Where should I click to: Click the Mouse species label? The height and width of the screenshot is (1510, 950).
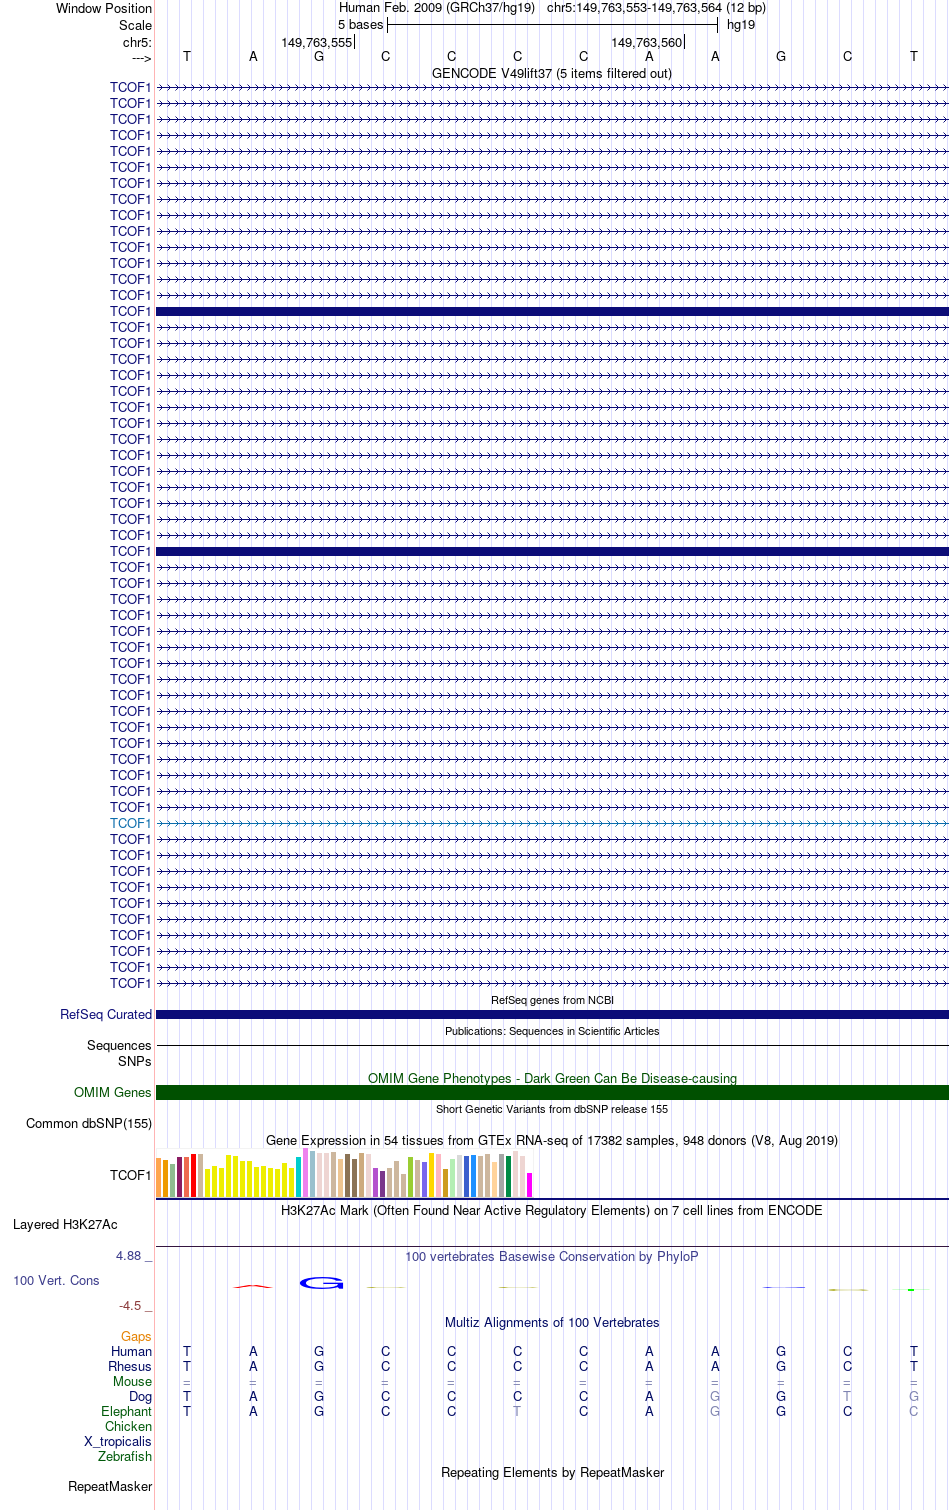point(133,1381)
